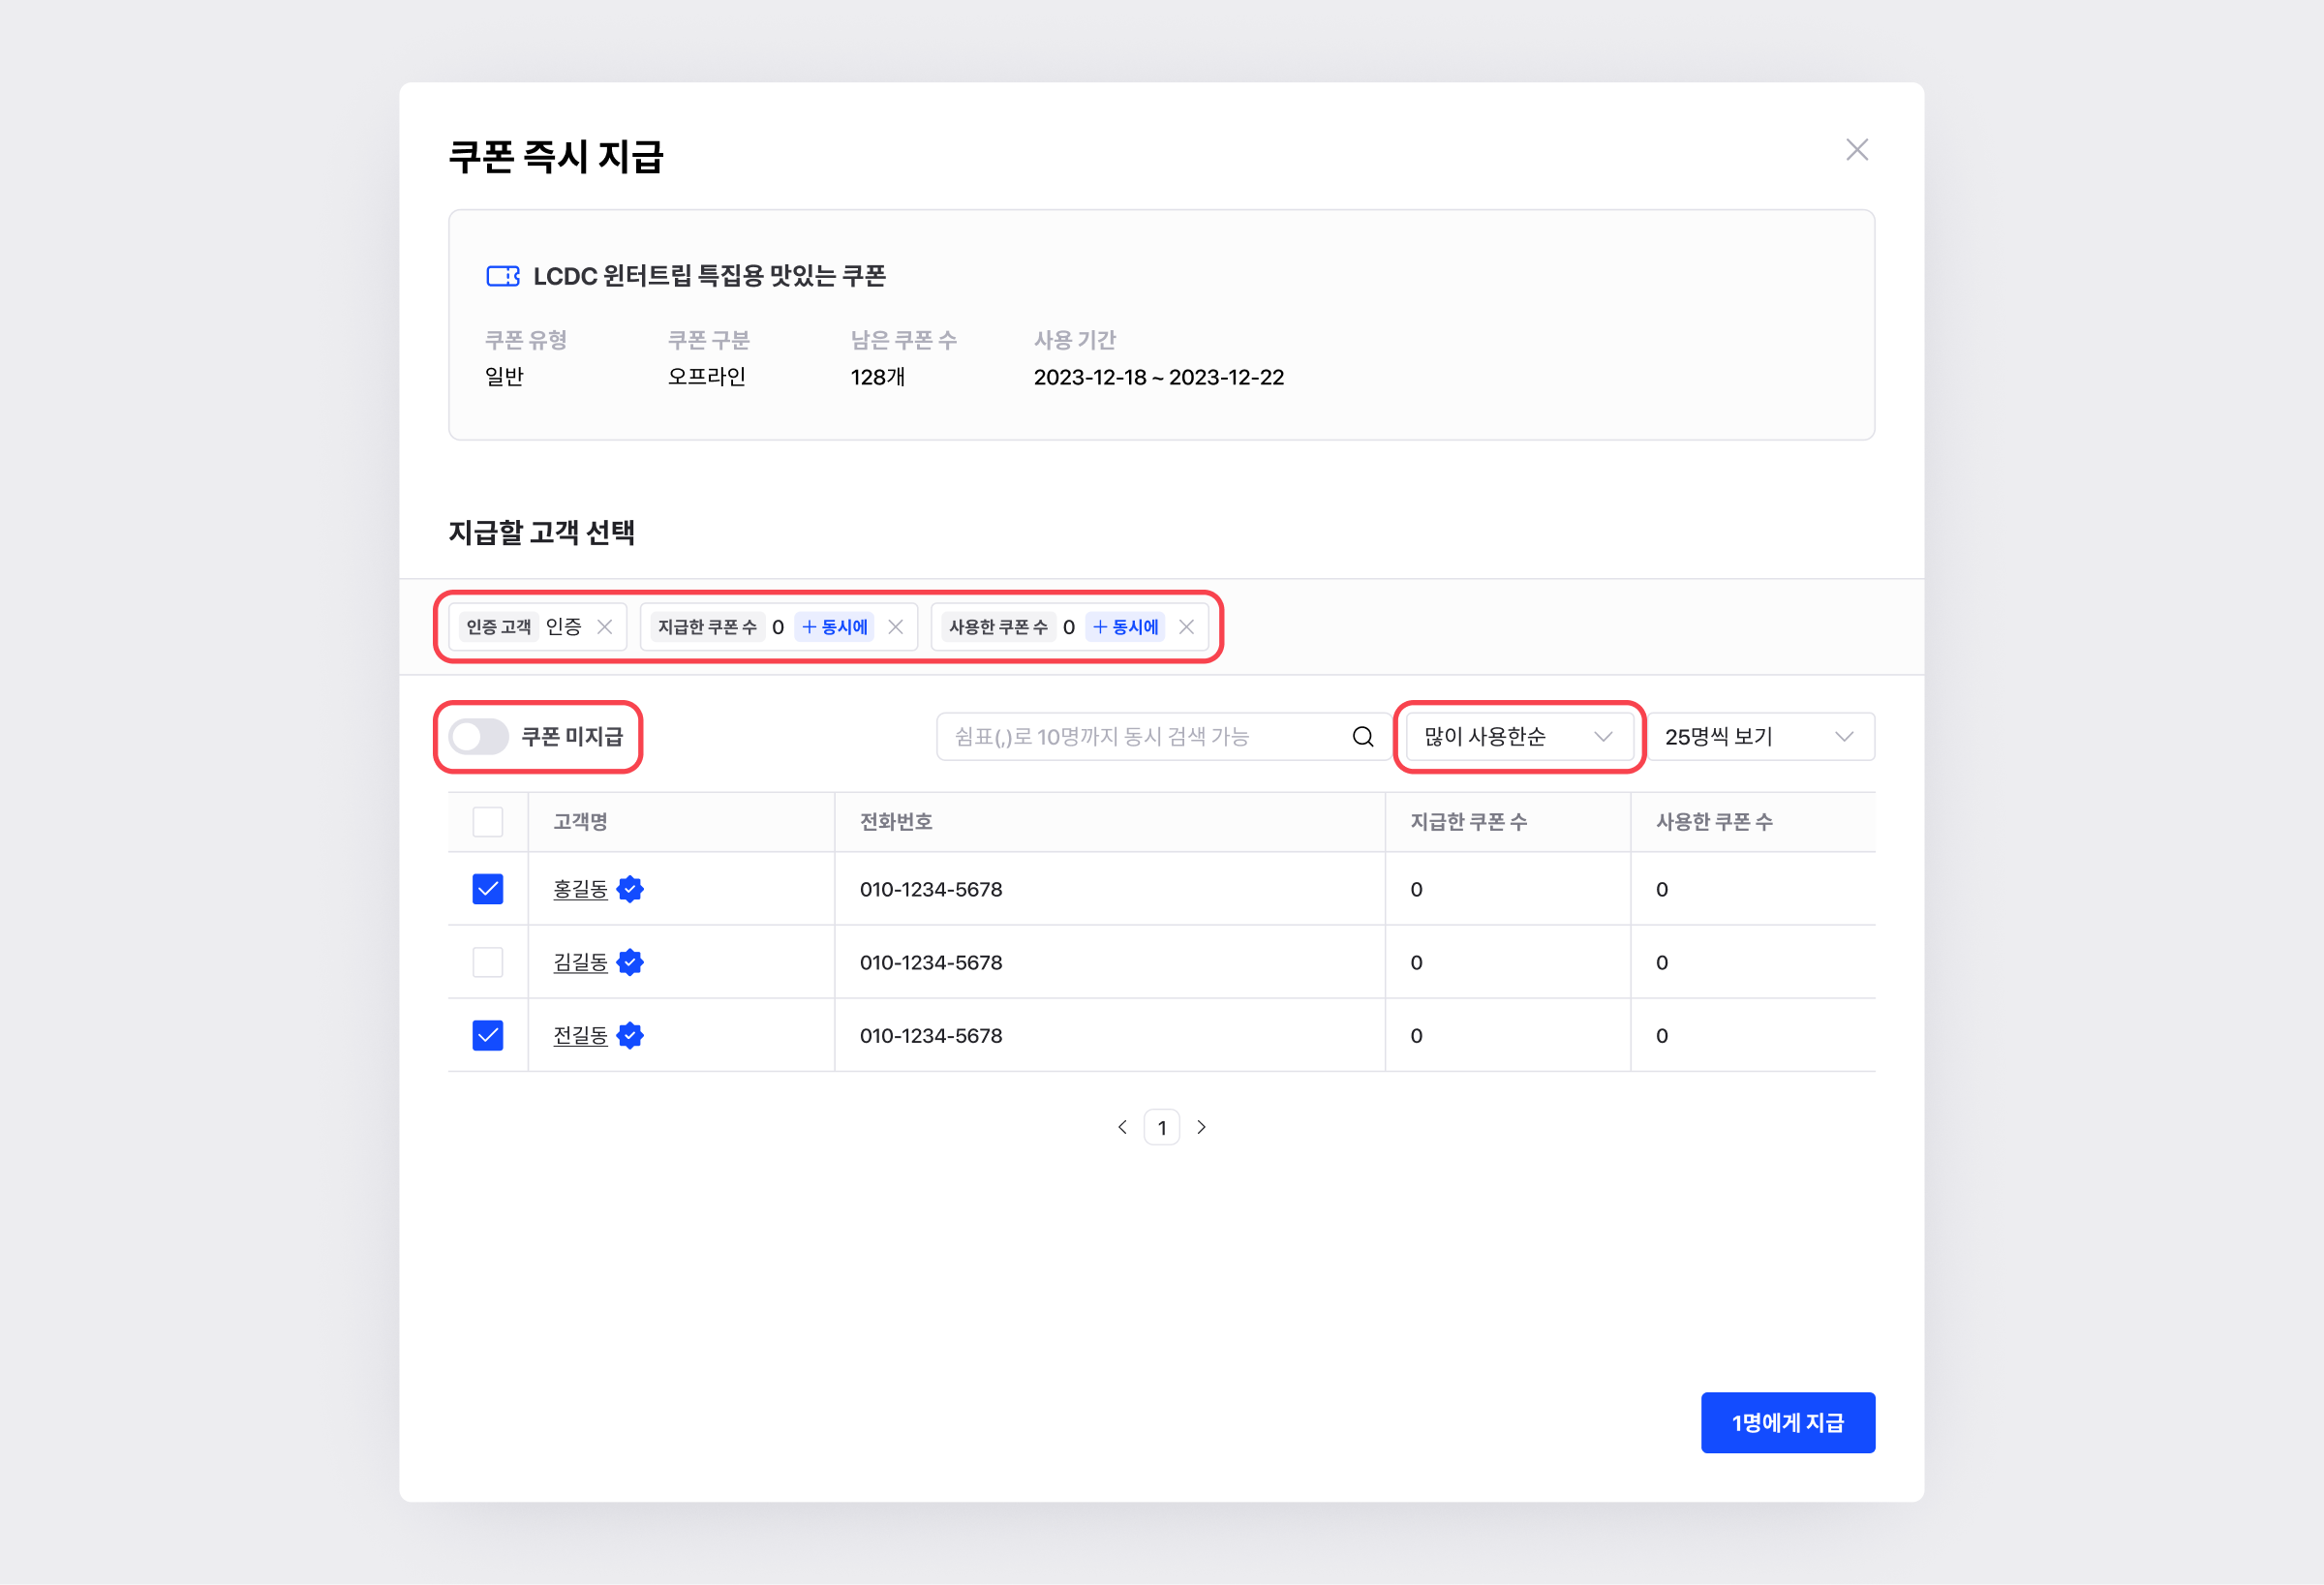Remove the 사용한 쿠폰 수 filter chip
The image size is (2324, 1585).
1187,627
